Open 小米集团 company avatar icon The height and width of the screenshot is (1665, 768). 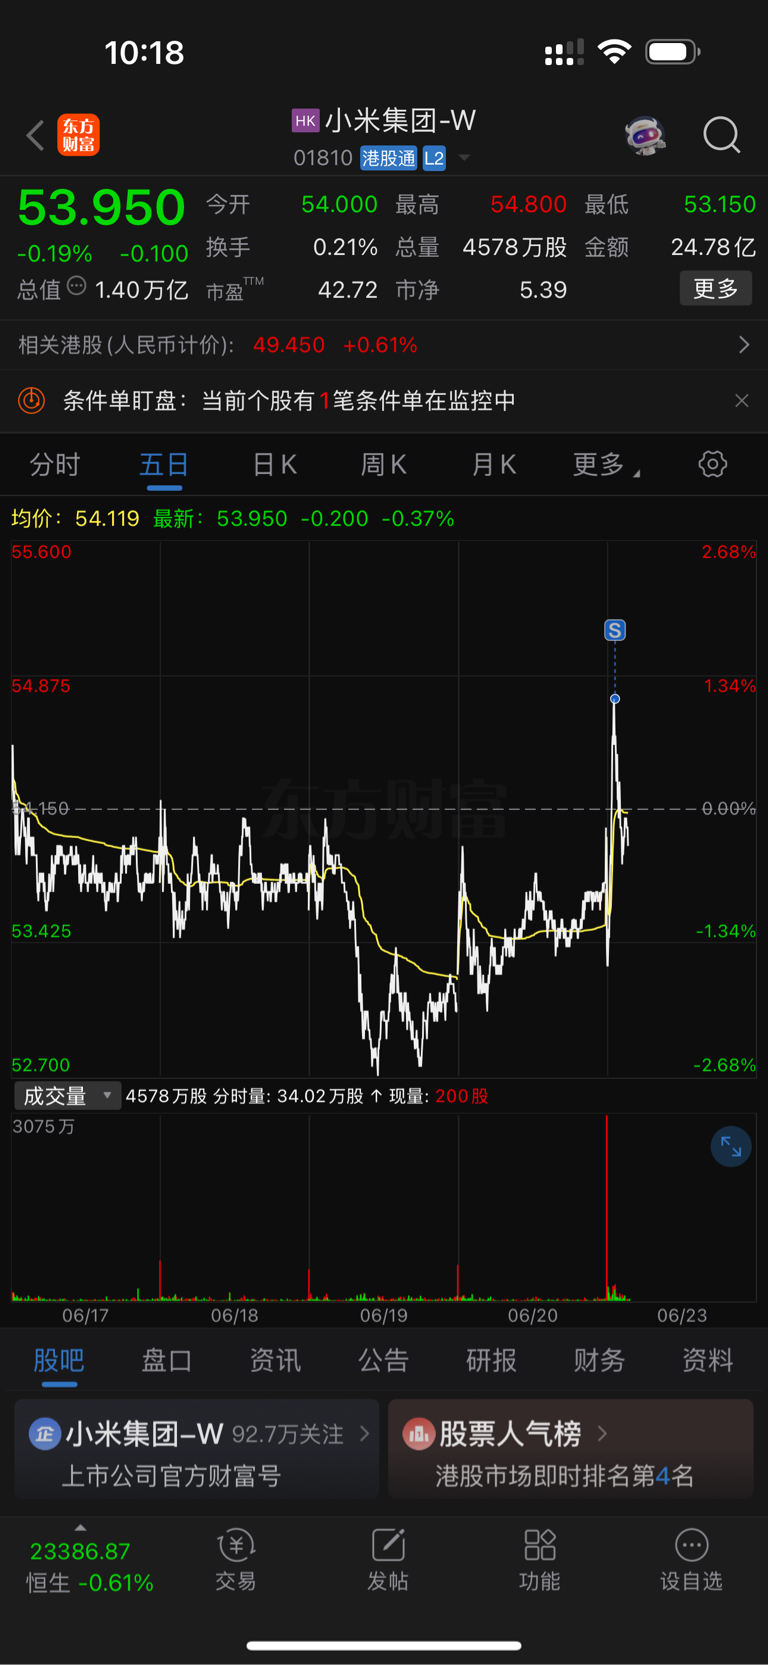pos(44,1434)
